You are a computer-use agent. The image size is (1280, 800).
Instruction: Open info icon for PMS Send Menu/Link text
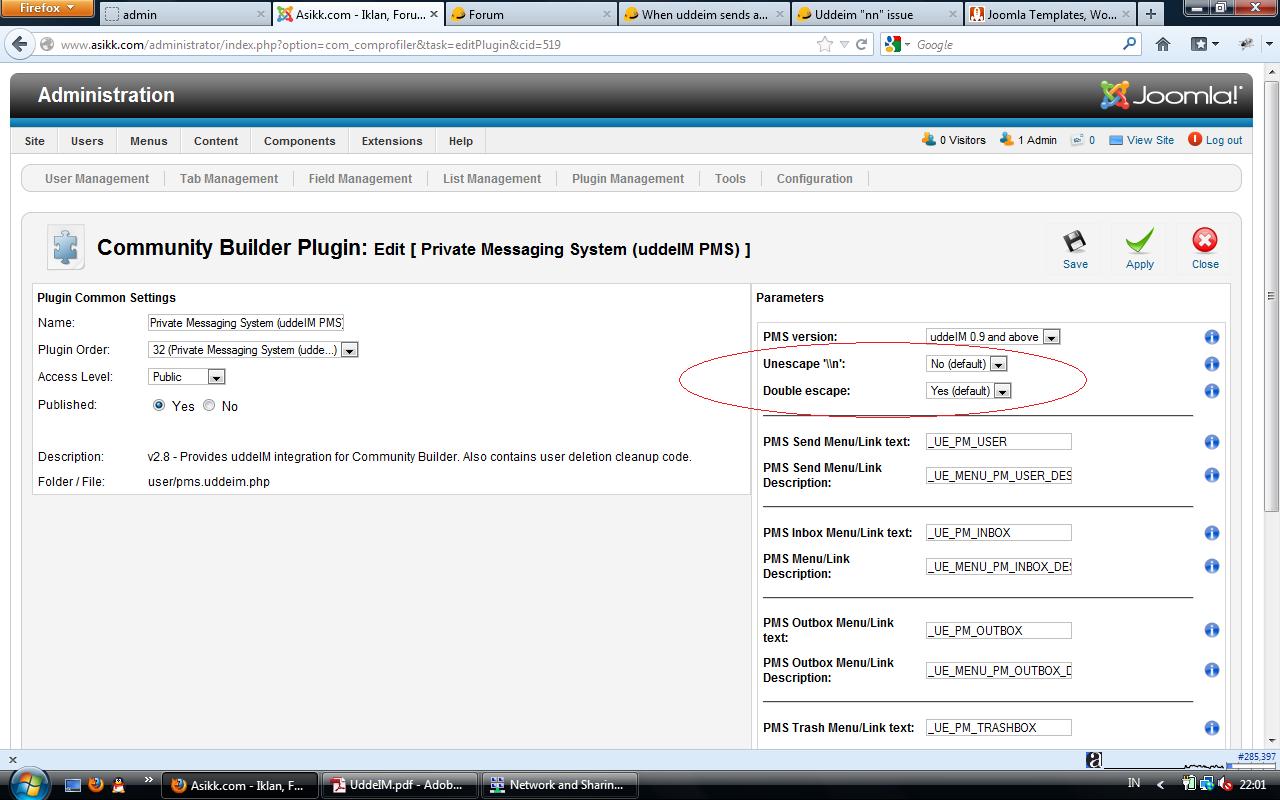pyautogui.click(x=1211, y=442)
